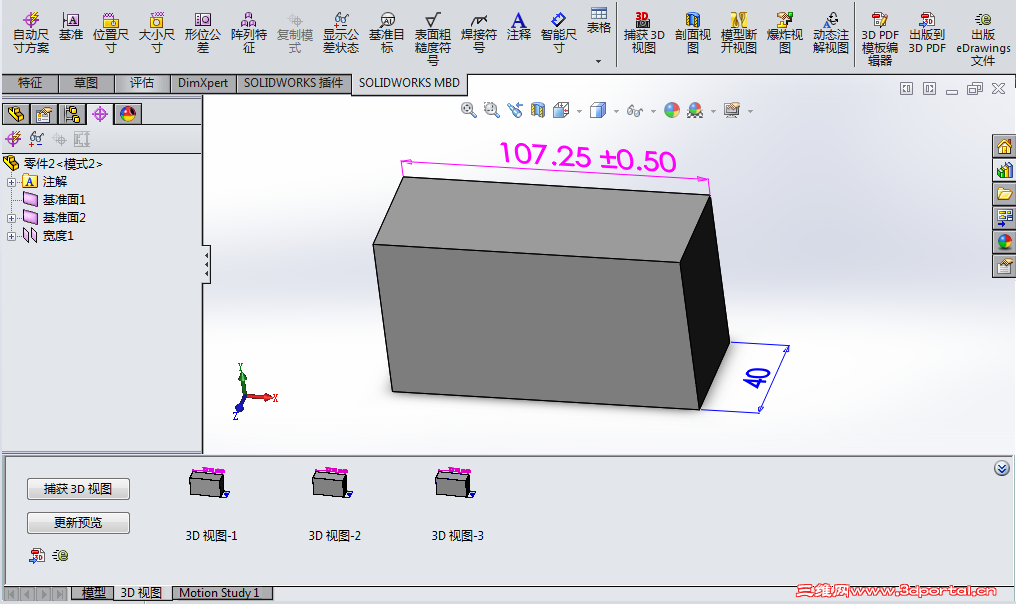Select 基准面1 in the tree
Viewport: 1016px width, 604px height.
64,200
